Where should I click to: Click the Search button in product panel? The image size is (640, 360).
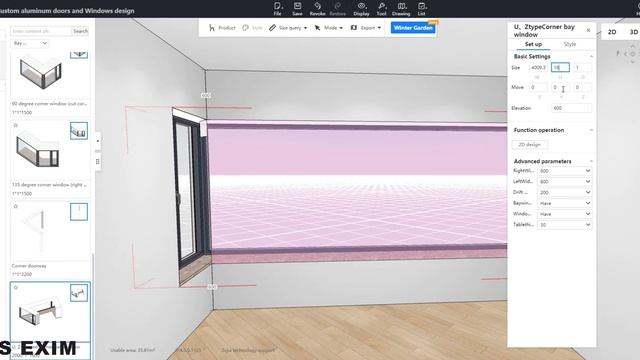pyautogui.click(x=80, y=31)
